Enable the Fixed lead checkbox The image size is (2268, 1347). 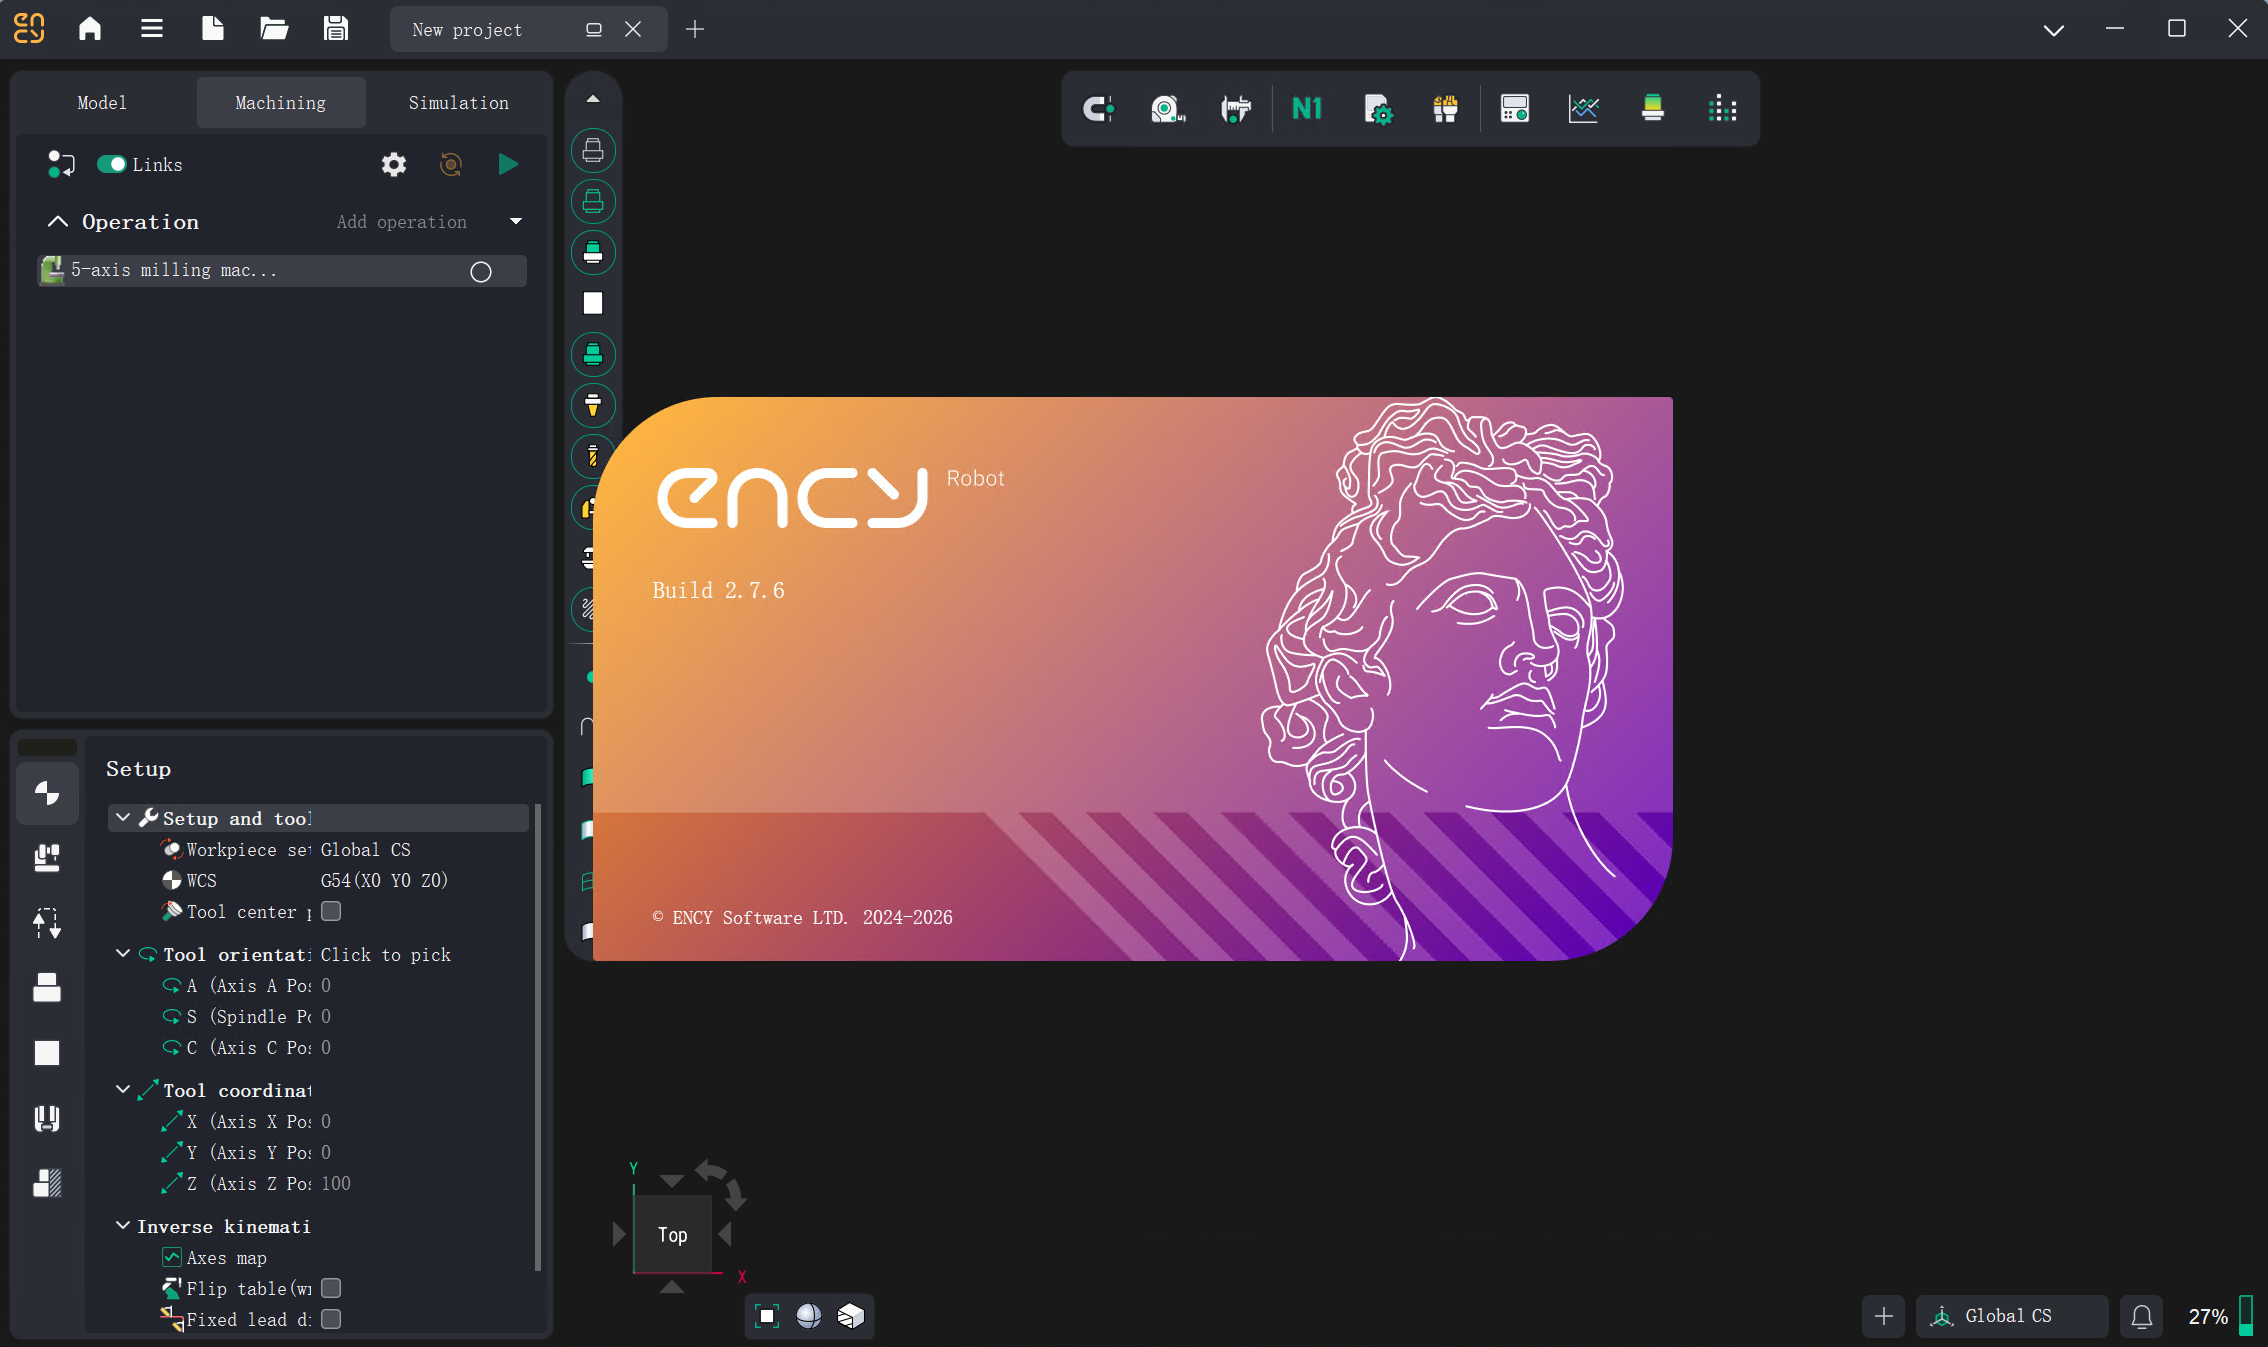point(331,1319)
